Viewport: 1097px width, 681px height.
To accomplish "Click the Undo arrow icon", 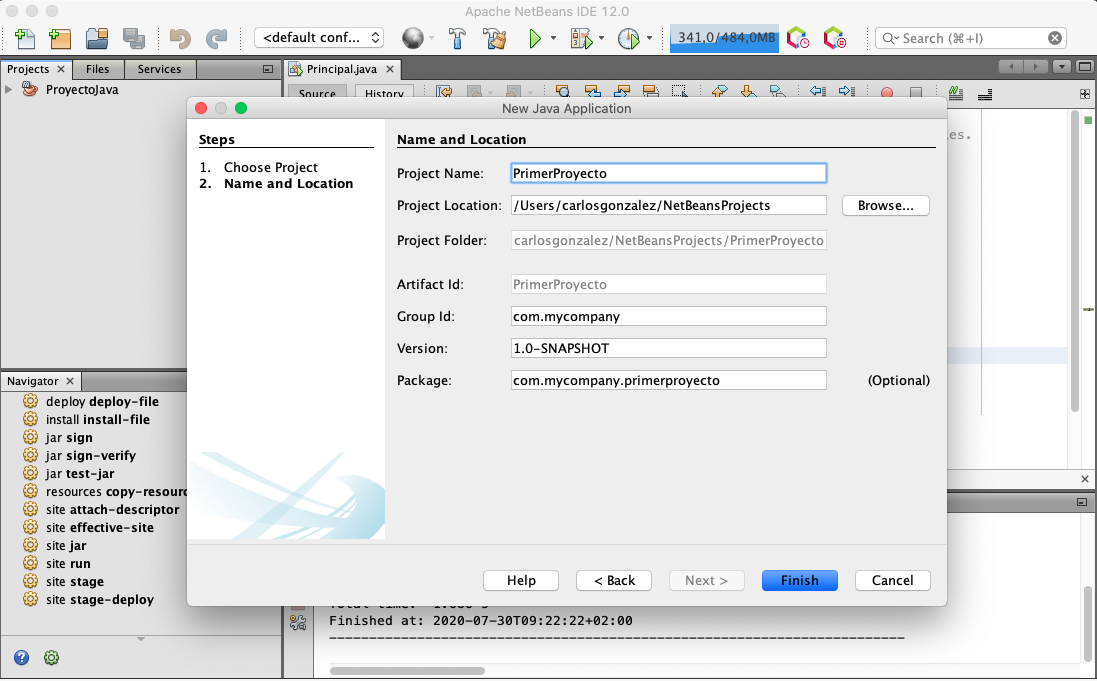I will tap(180, 38).
